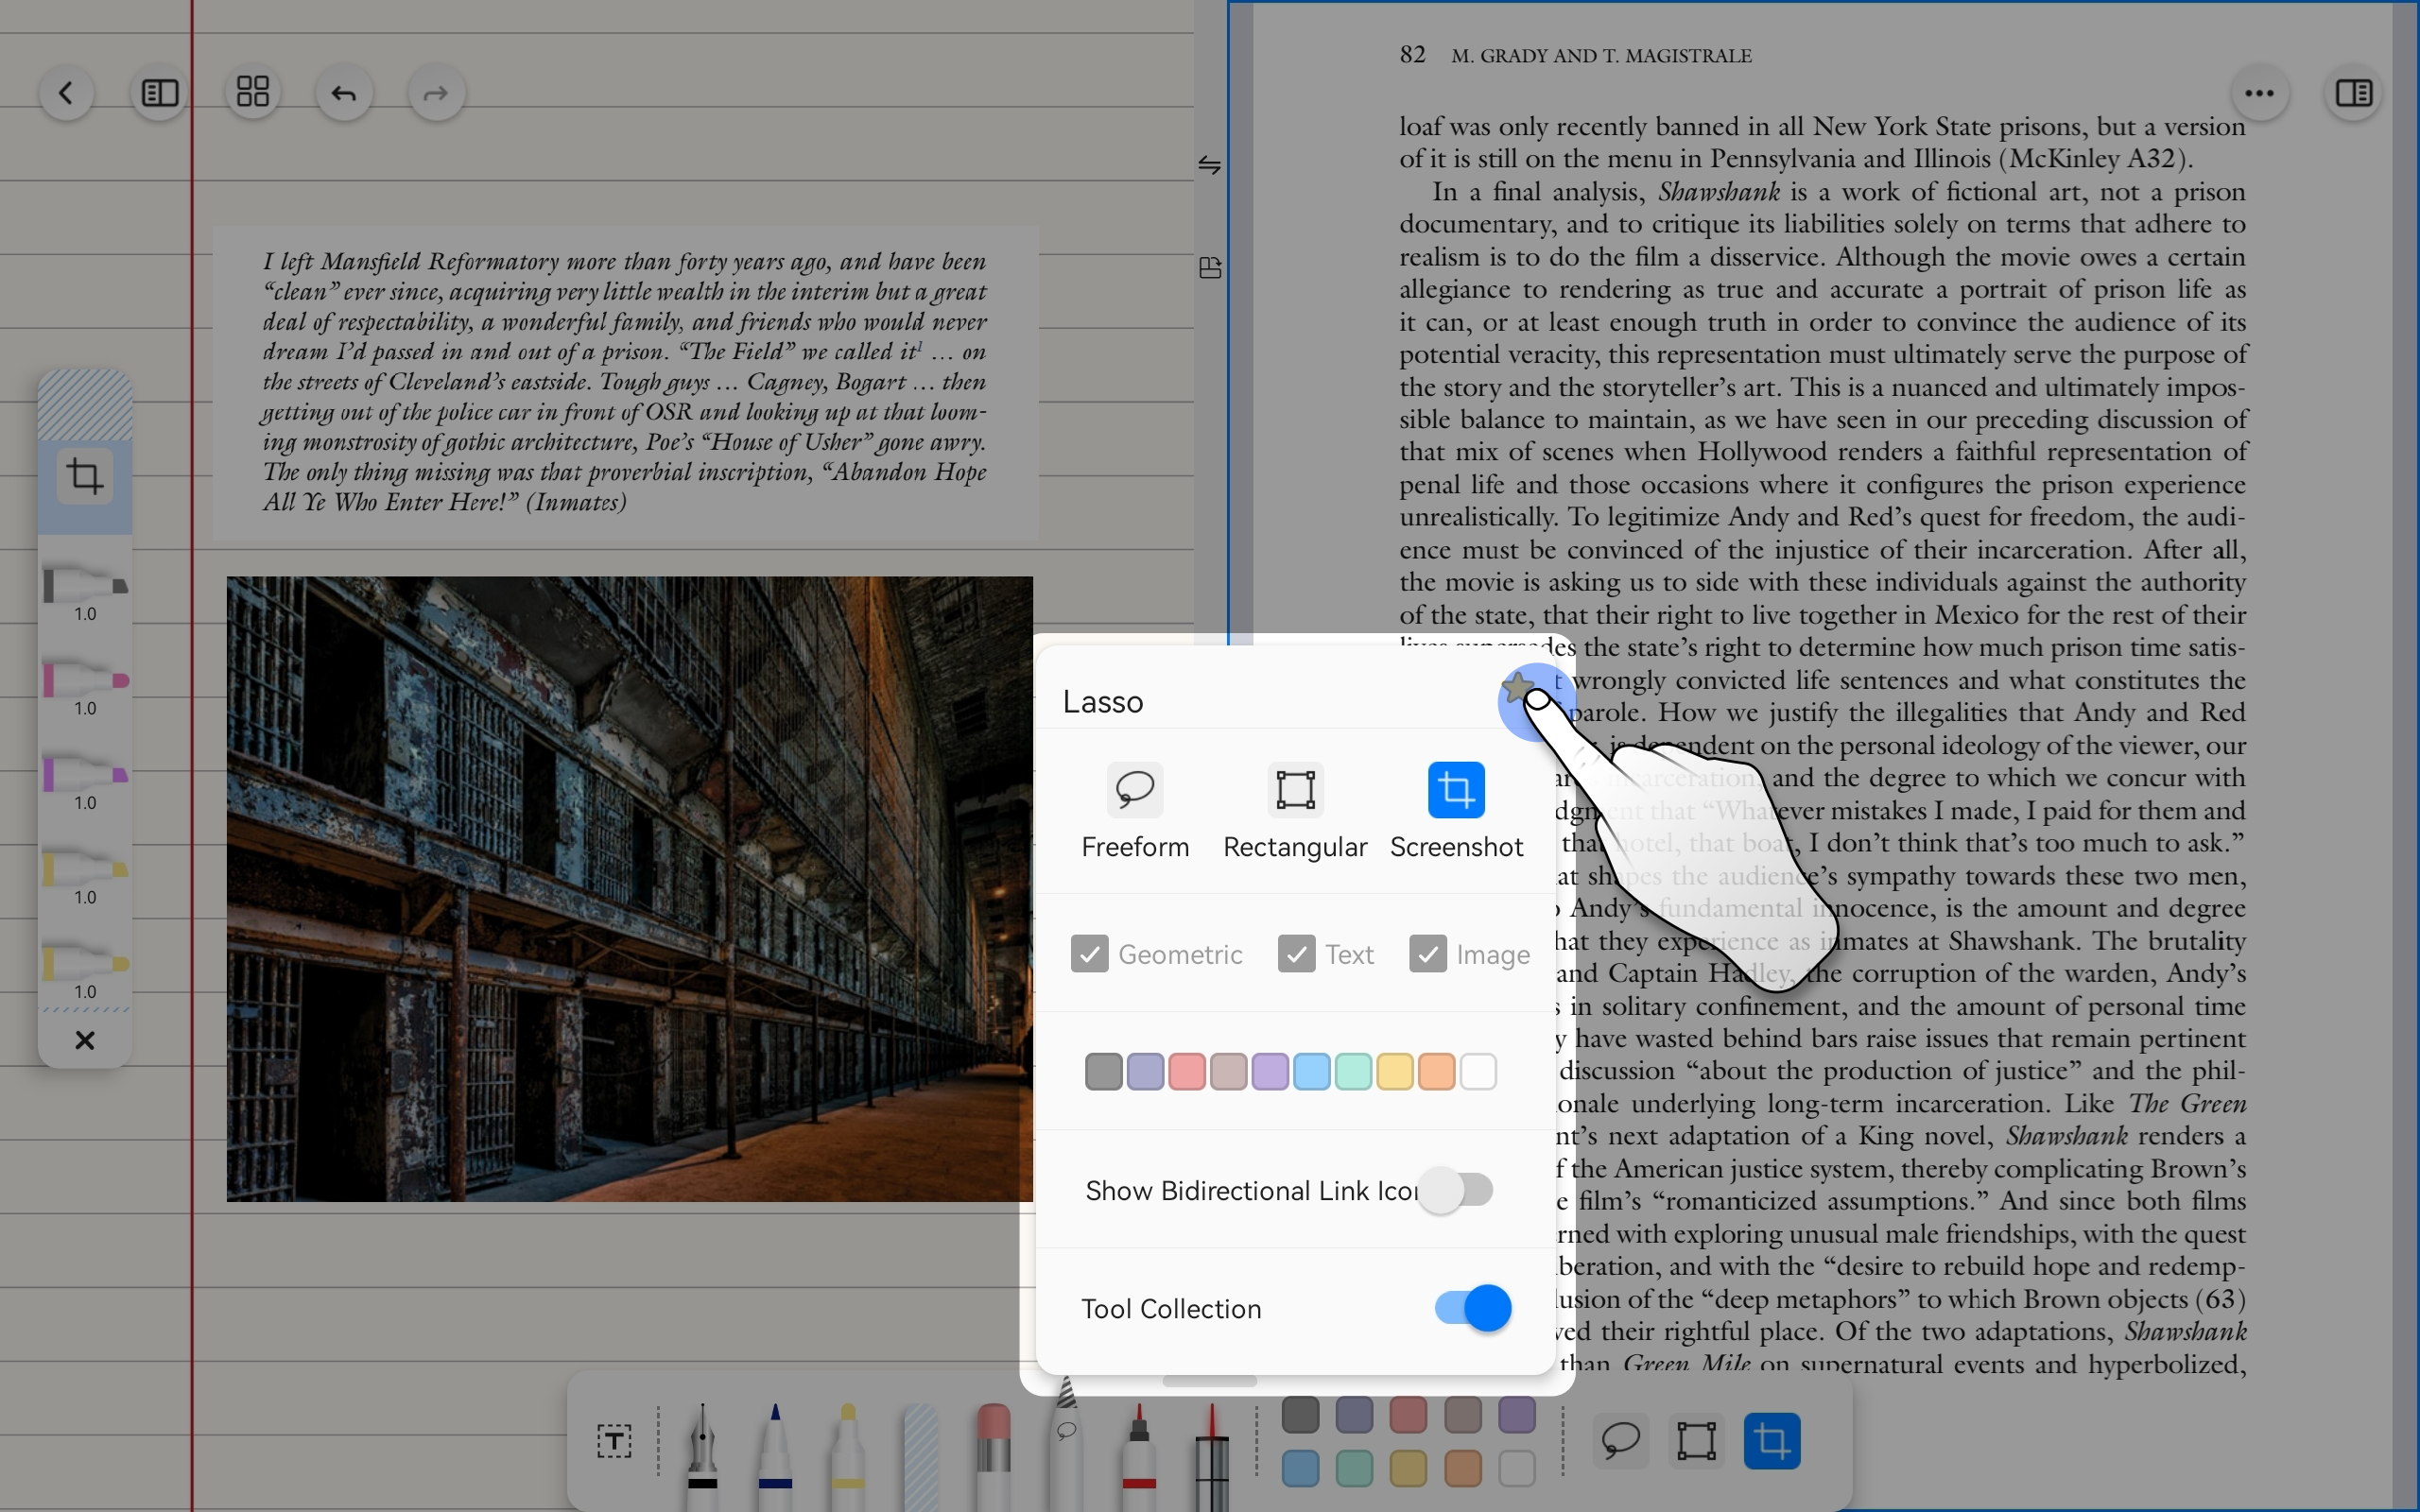Toggle the left sidebar panel icon
The image size is (2420, 1512).
click(x=160, y=93)
